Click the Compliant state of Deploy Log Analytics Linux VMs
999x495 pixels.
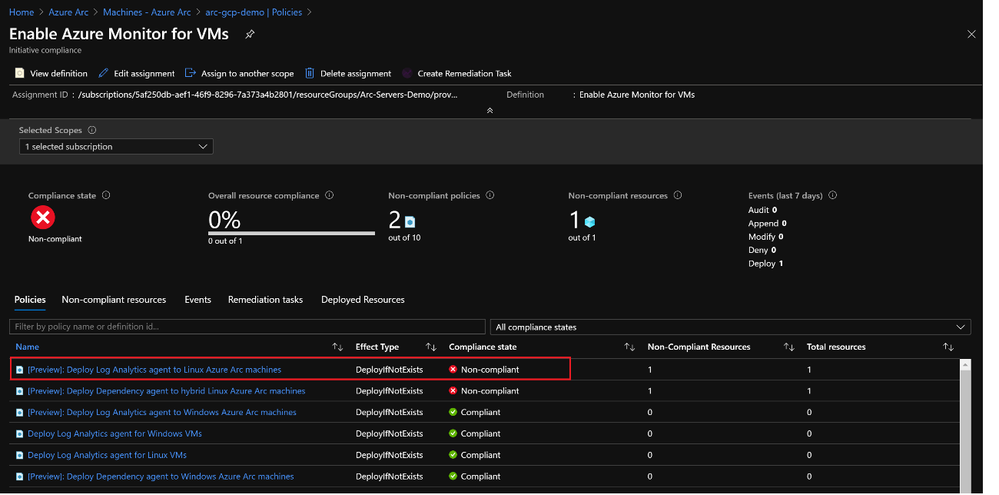click(475, 456)
